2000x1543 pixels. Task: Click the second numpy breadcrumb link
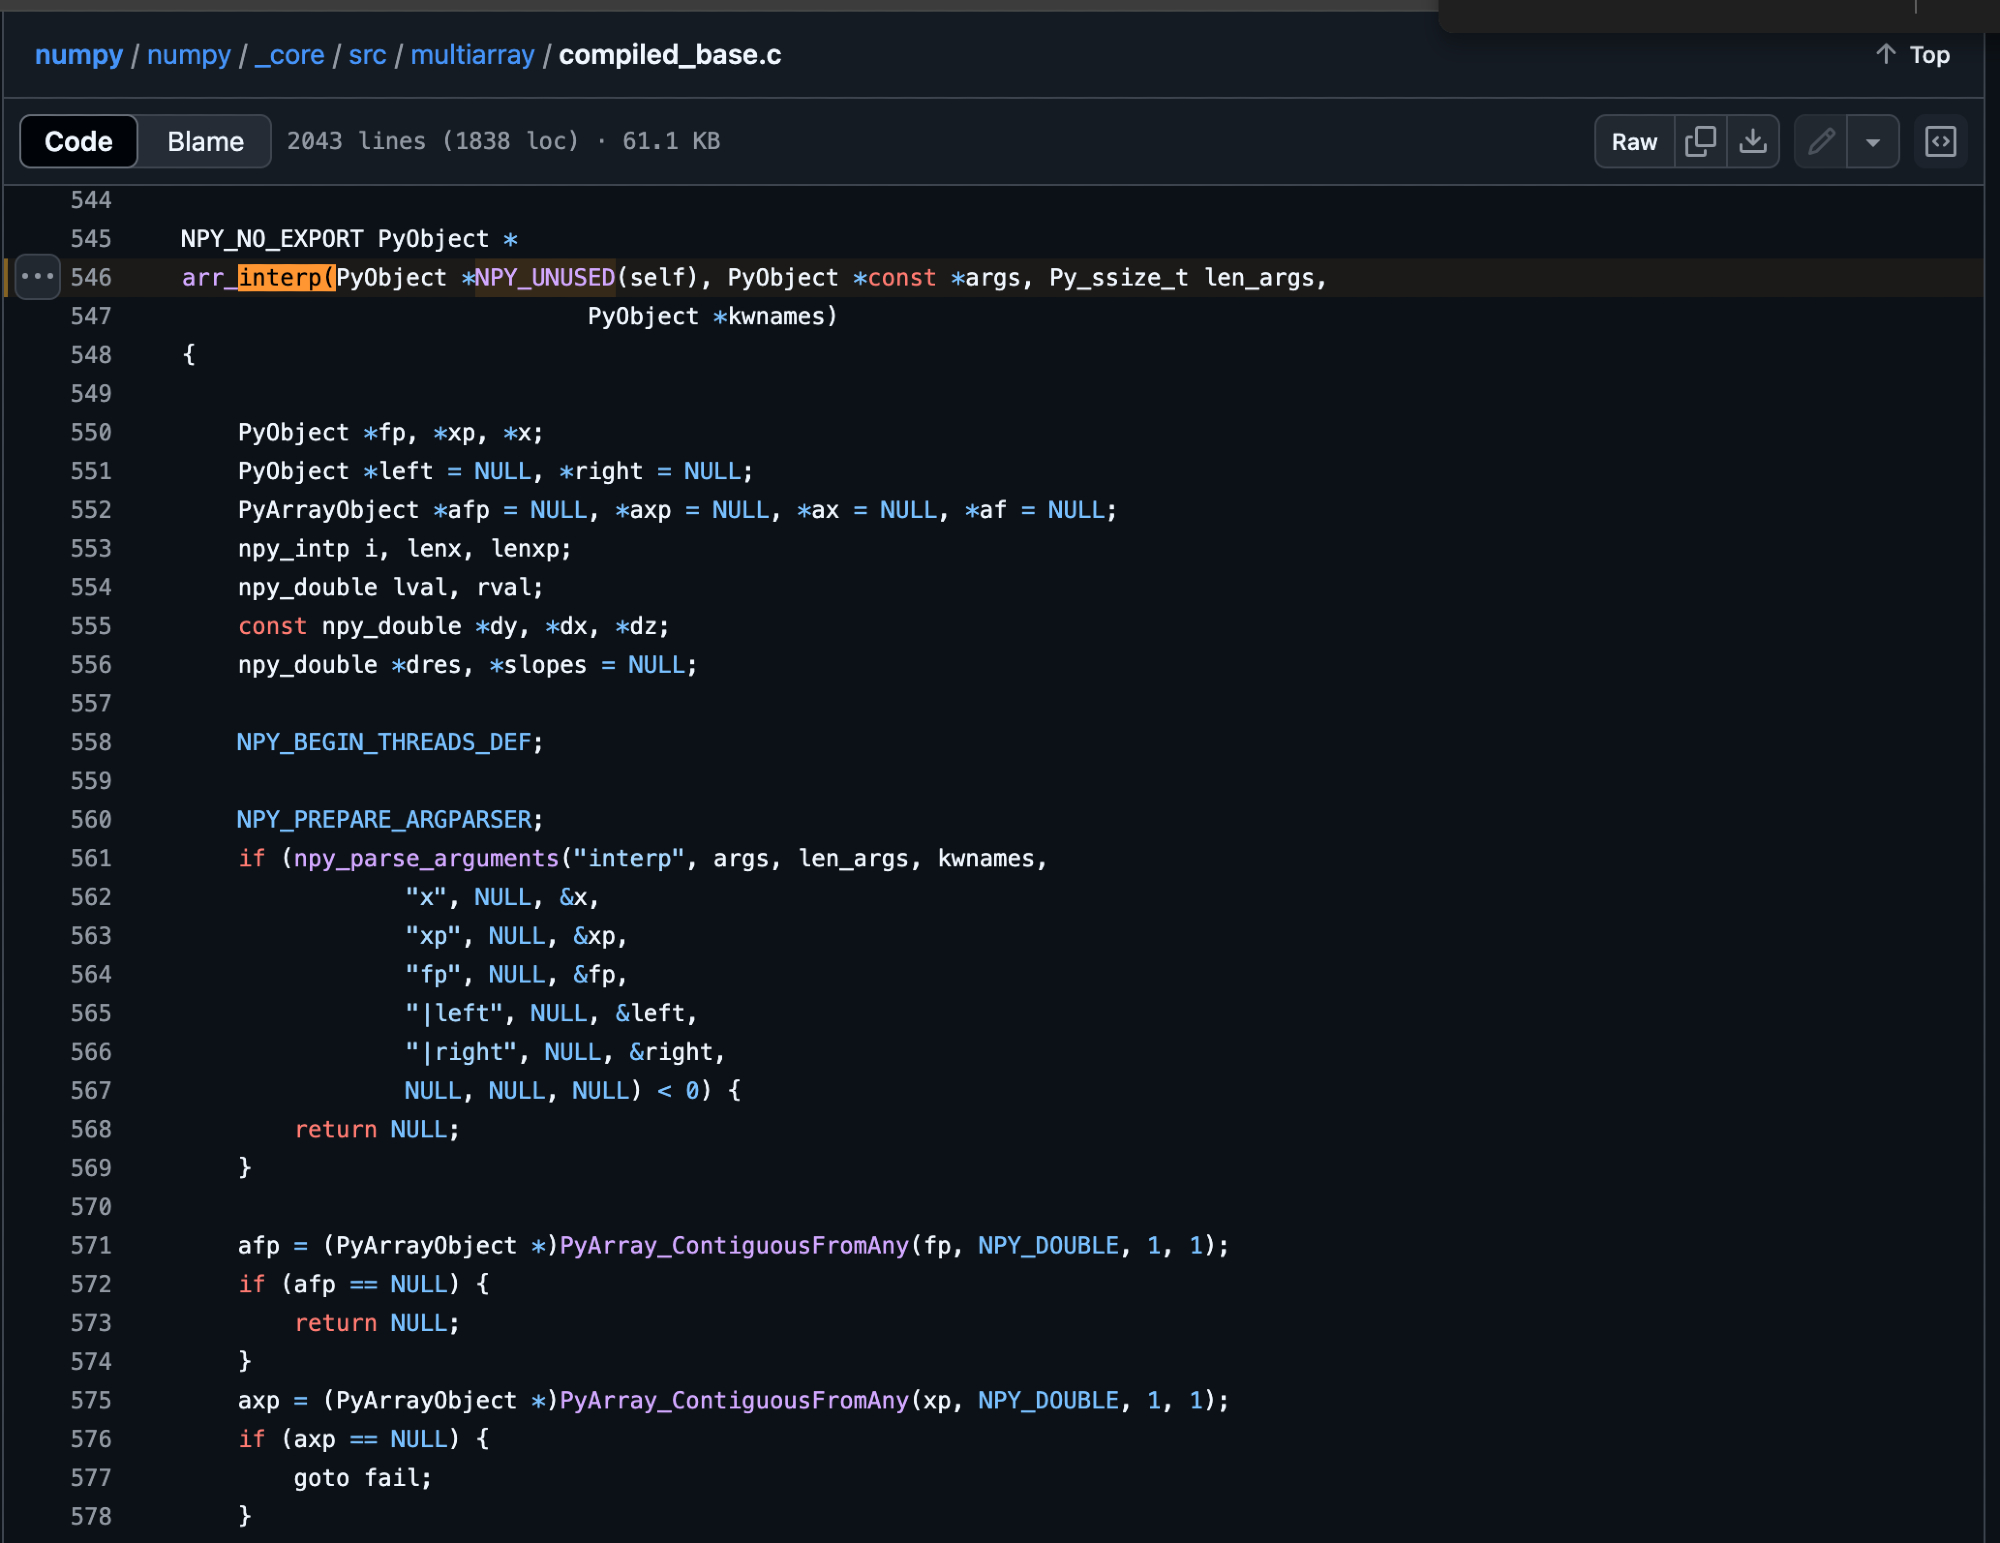[188, 55]
